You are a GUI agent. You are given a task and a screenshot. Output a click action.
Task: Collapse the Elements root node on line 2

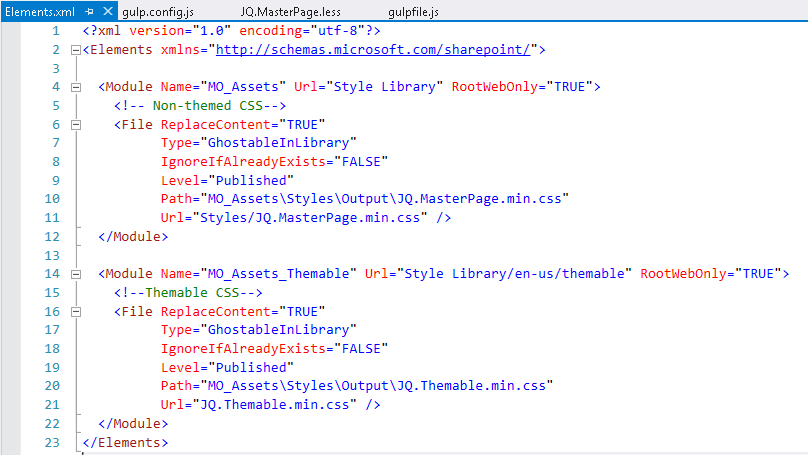(76, 50)
